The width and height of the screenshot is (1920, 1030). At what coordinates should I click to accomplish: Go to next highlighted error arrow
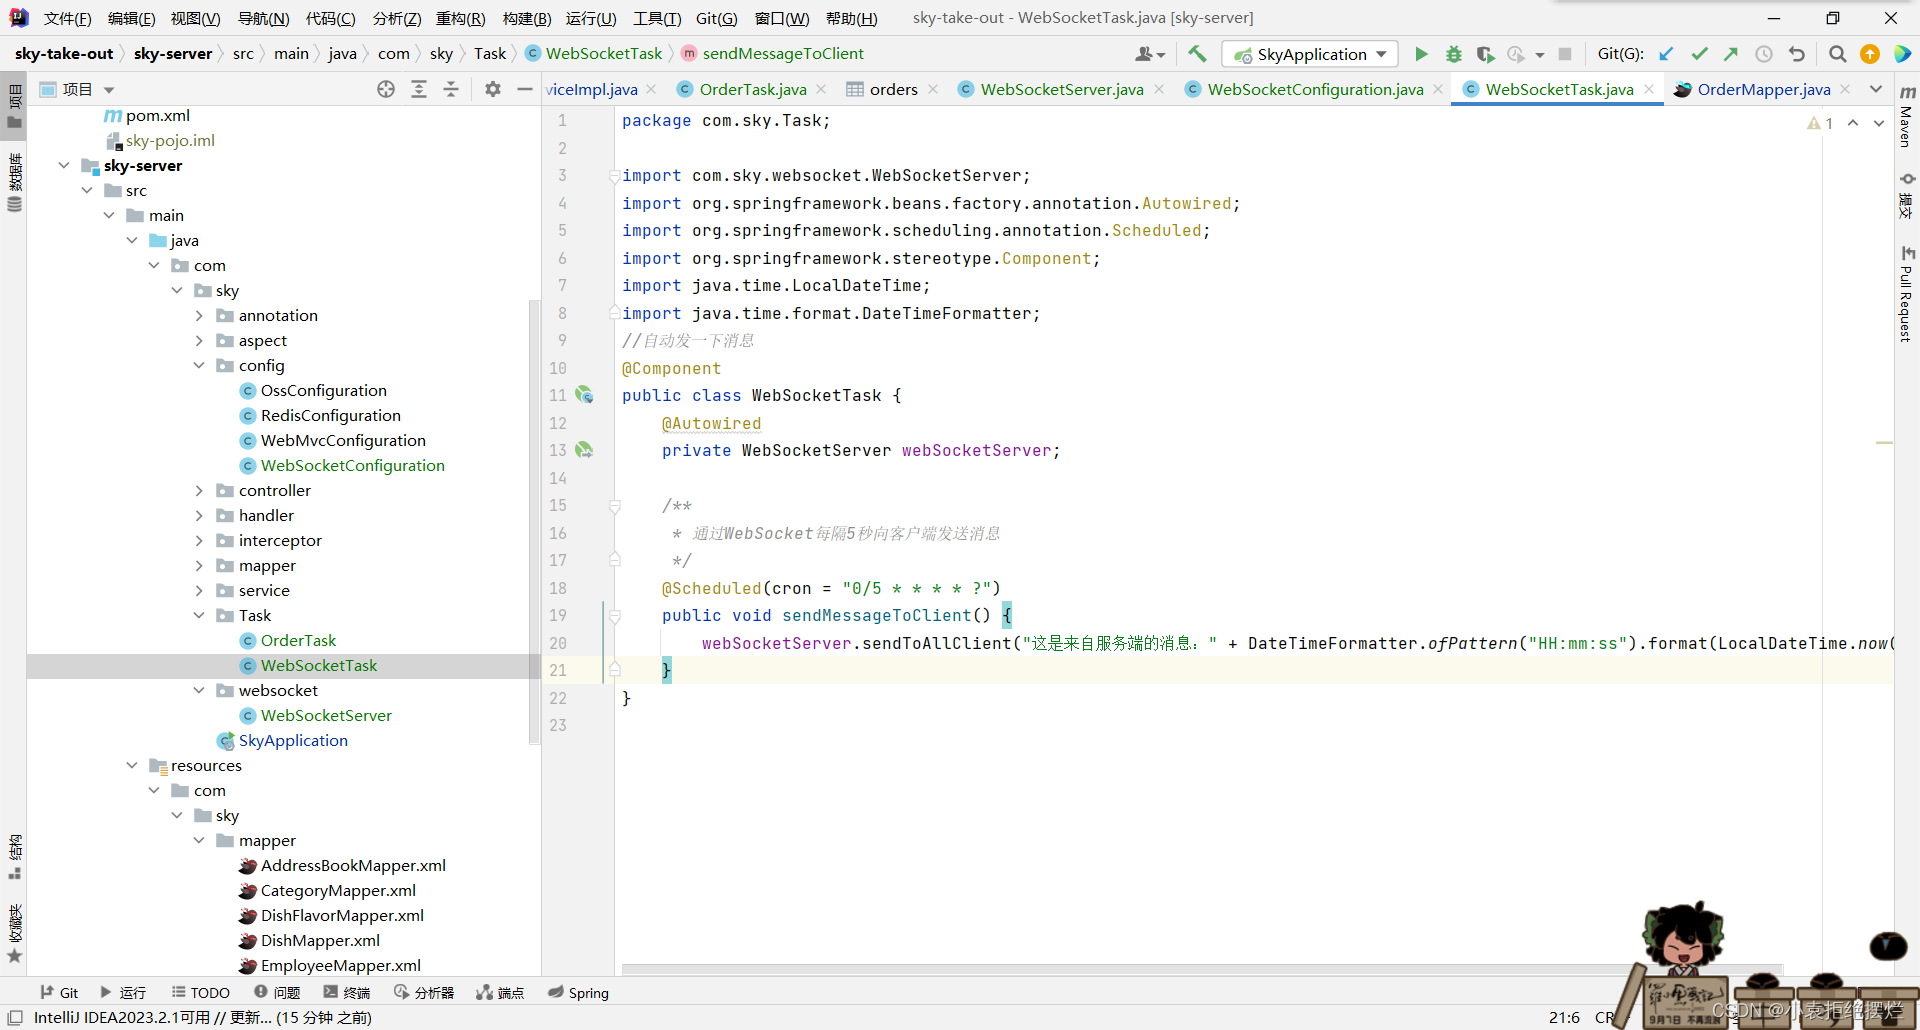tap(1879, 123)
